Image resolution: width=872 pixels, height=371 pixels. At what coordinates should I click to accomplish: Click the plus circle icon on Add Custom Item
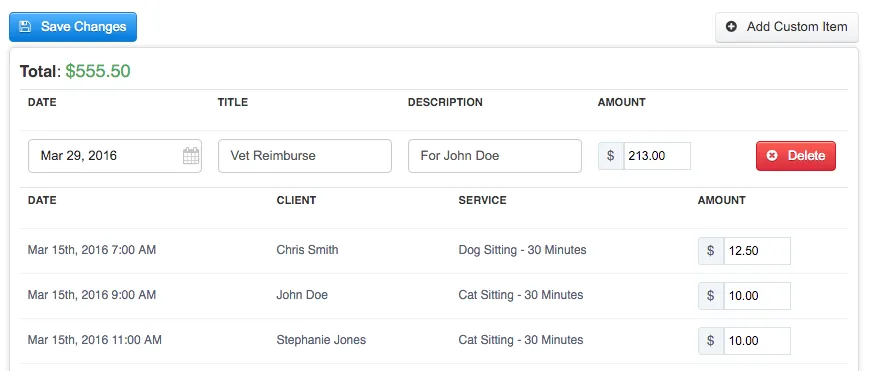731,27
